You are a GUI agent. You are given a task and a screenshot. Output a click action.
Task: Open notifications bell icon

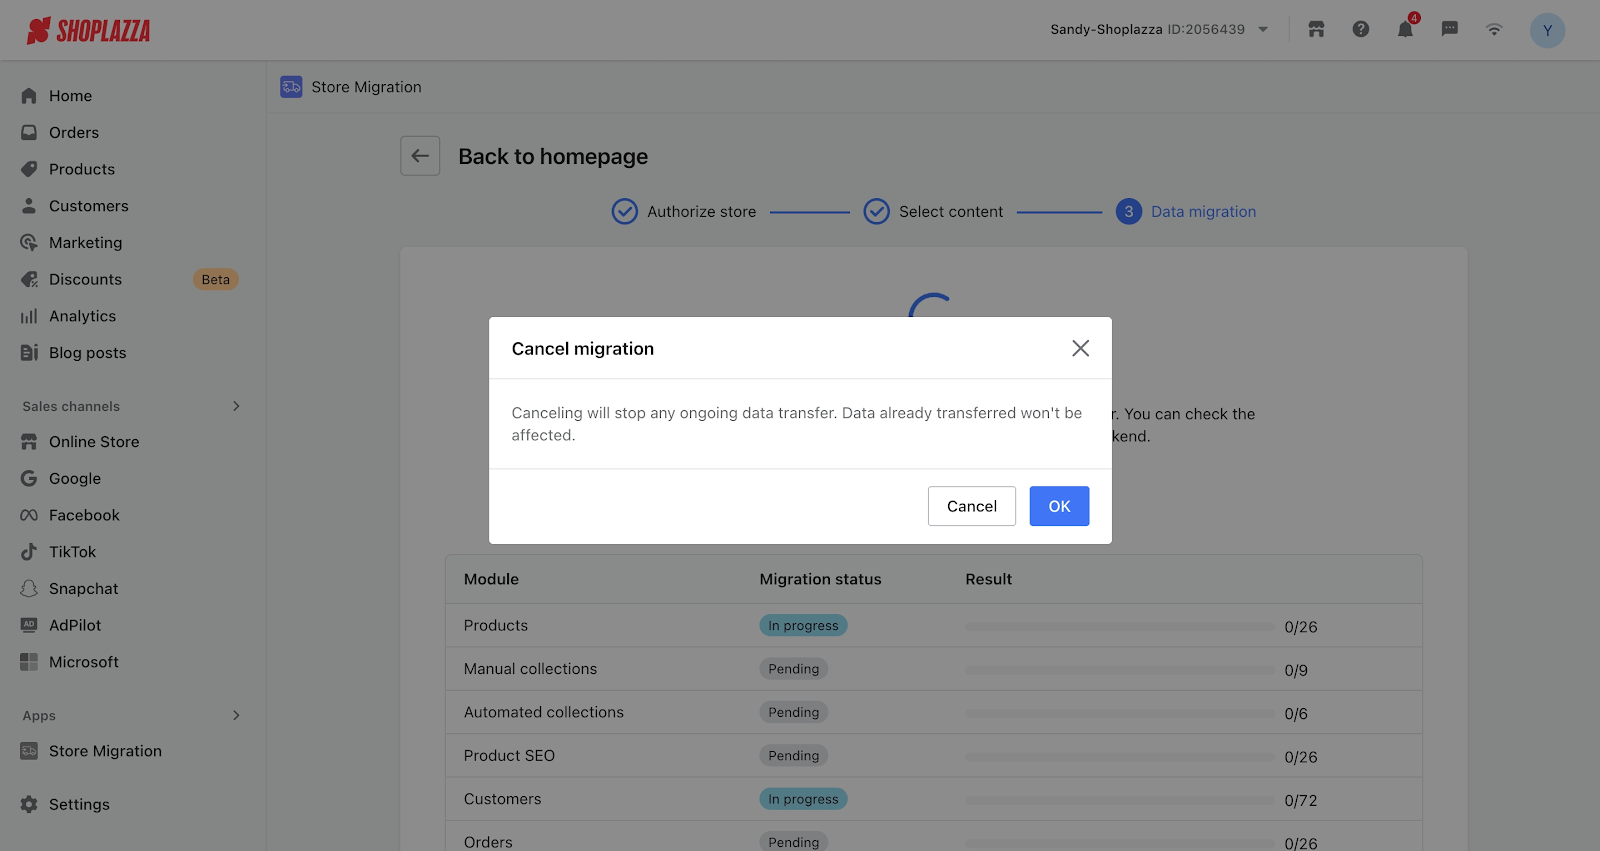pos(1405,30)
